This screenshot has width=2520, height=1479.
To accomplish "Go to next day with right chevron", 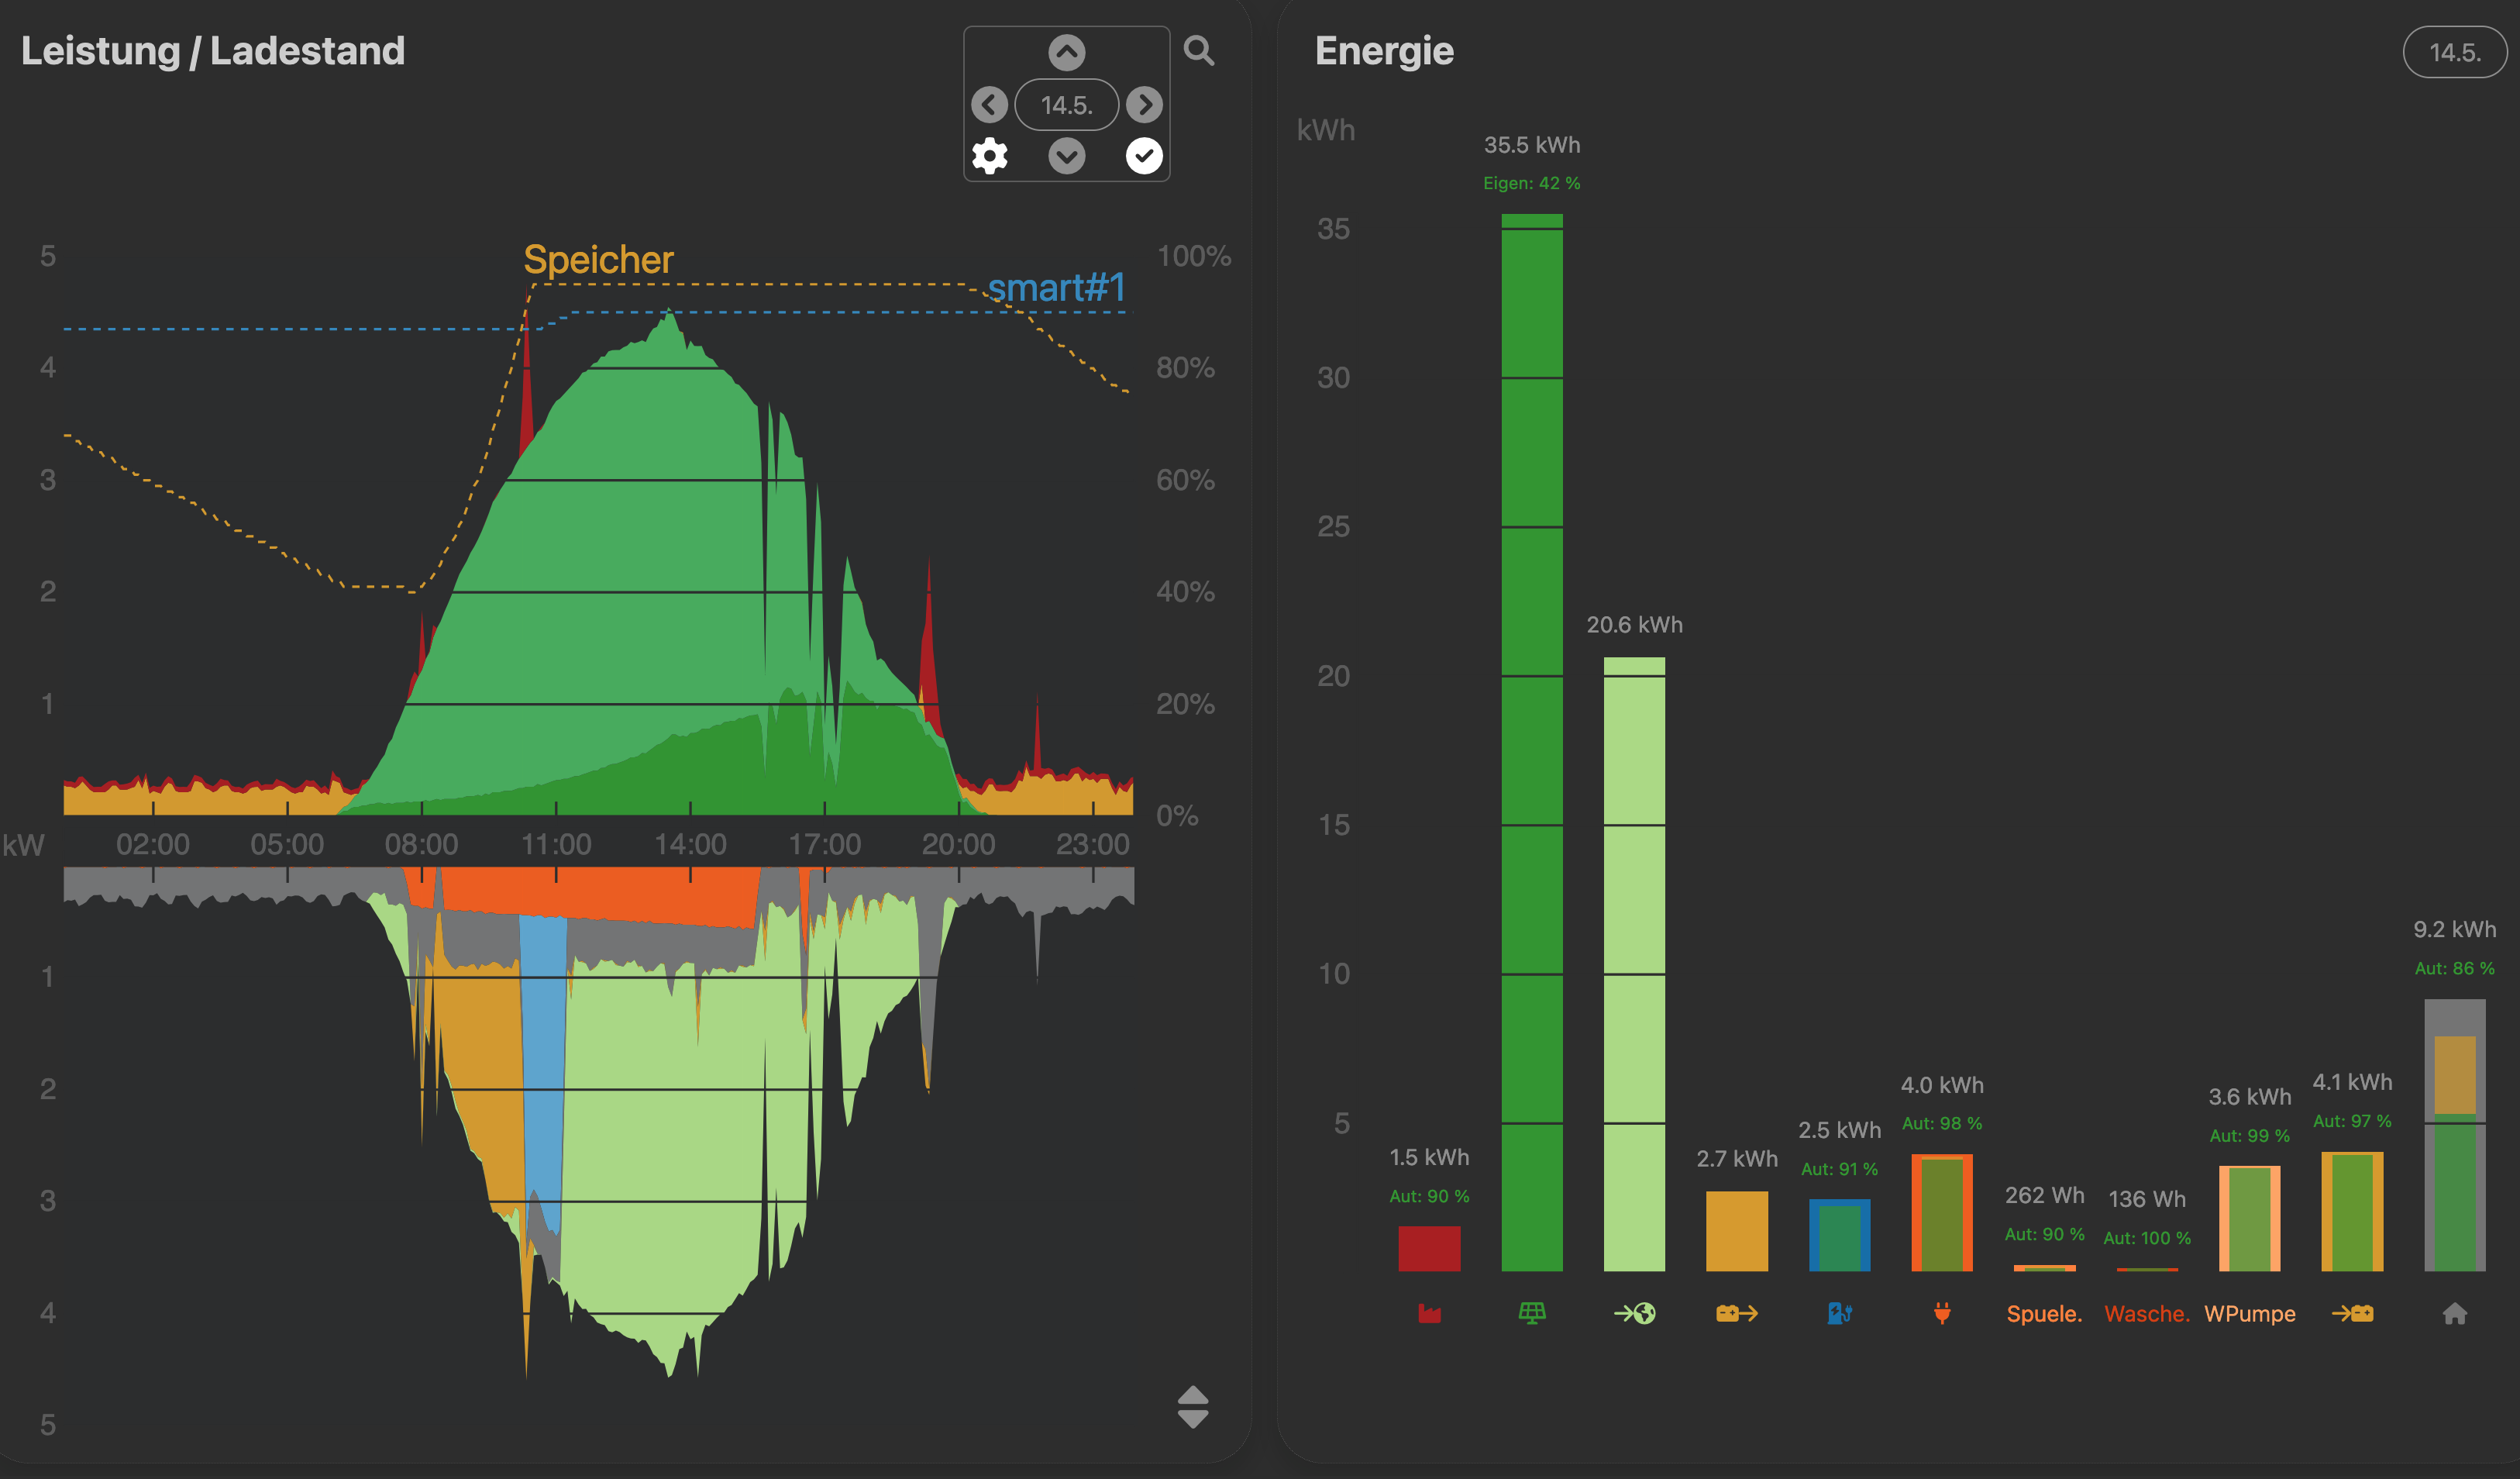I will 1144,104.
